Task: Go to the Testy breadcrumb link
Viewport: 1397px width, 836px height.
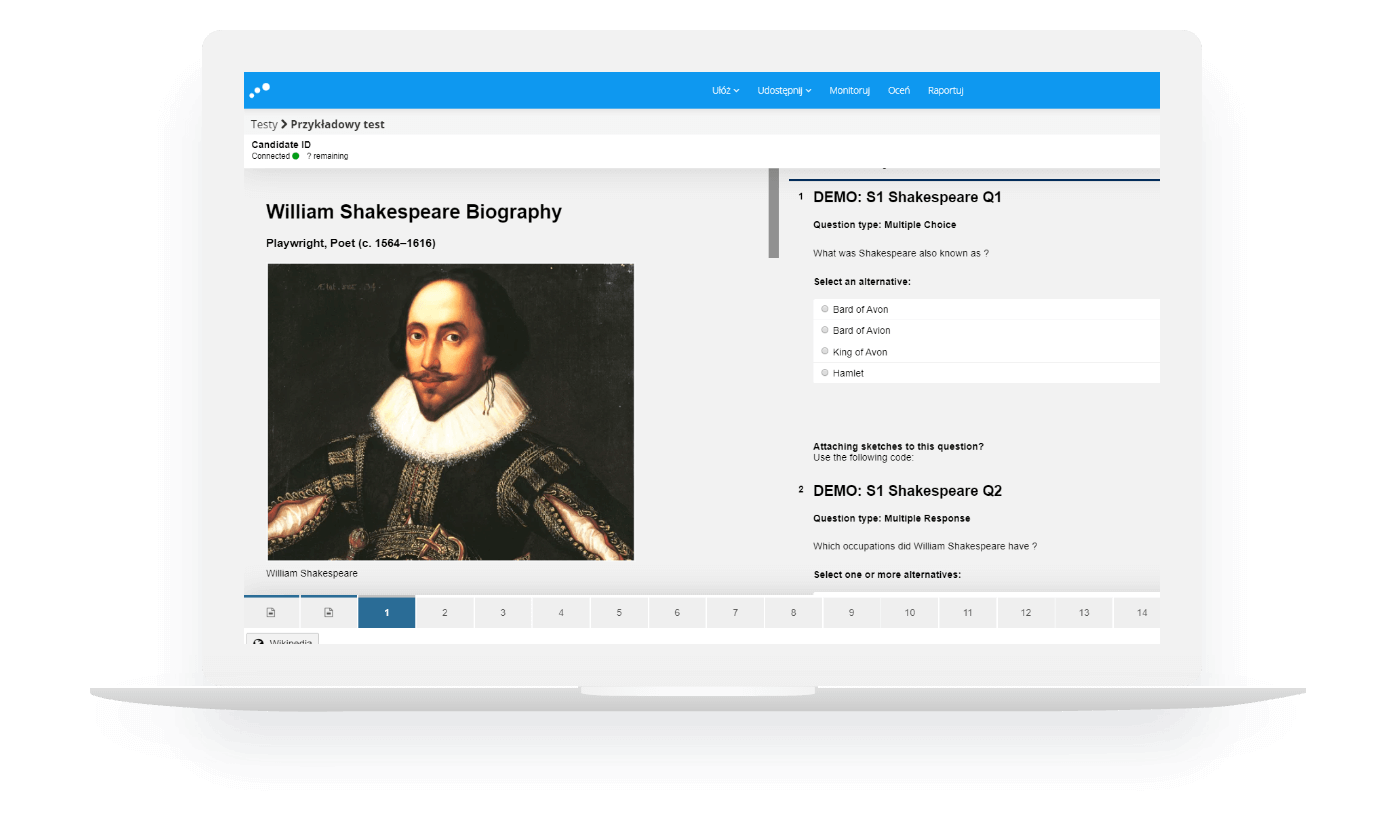Action: (x=264, y=124)
